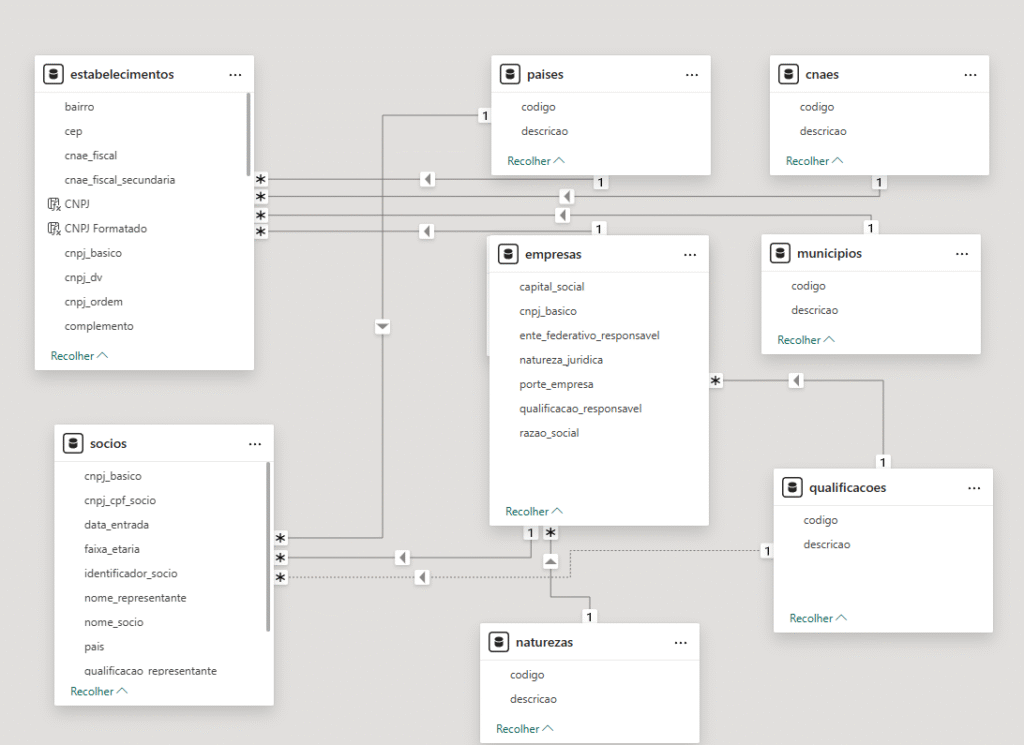Screen dimensions: 1024x745
Task: Click the socios table database icon
Action: pyautogui.click(x=72, y=443)
